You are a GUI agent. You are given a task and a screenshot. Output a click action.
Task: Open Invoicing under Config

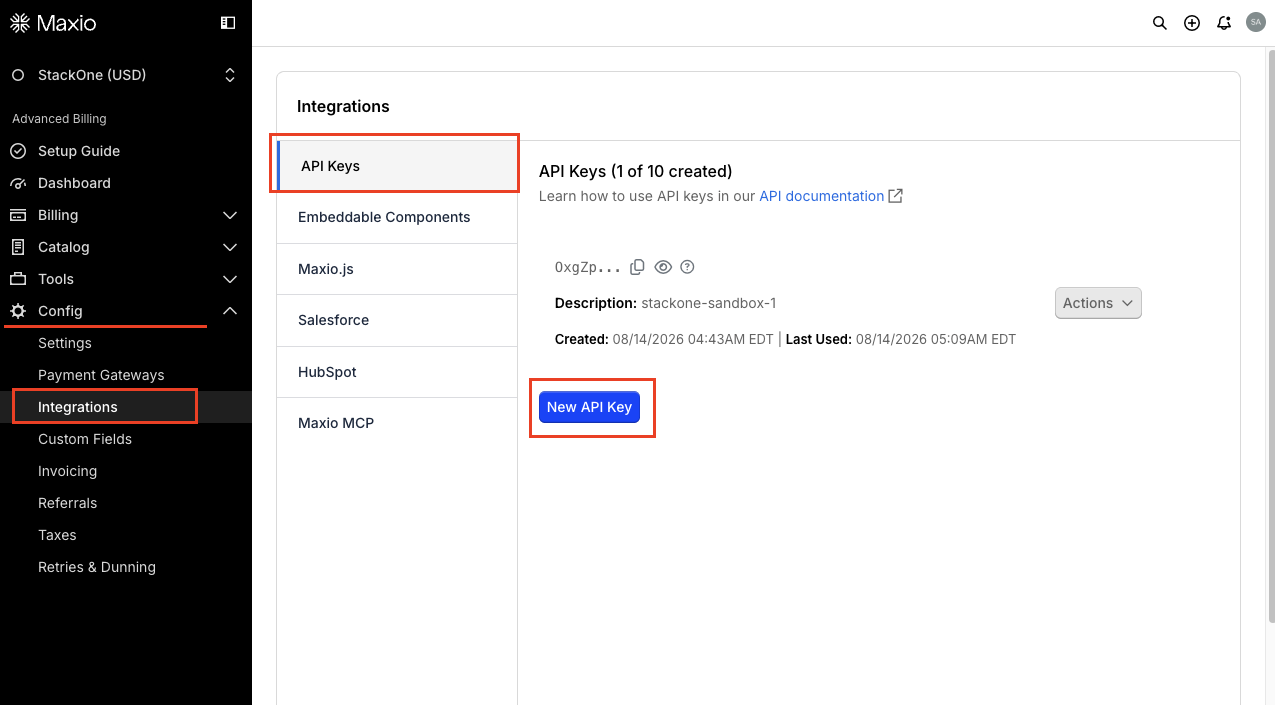pyautogui.click(x=67, y=471)
